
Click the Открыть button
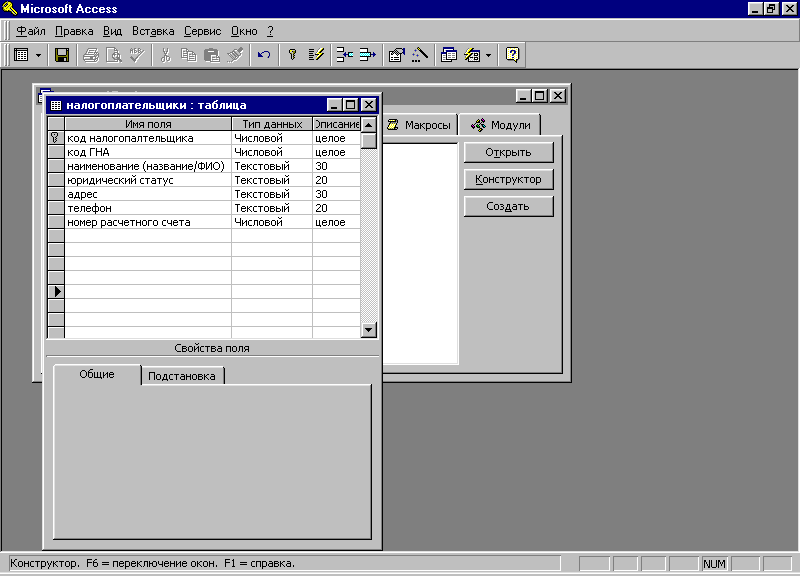(508, 152)
